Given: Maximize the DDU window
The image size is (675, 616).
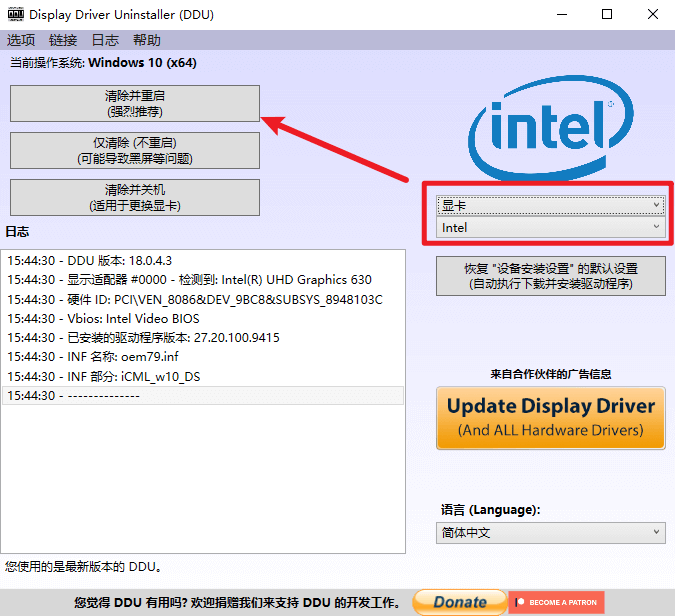Looking at the screenshot, I should pos(607,14).
